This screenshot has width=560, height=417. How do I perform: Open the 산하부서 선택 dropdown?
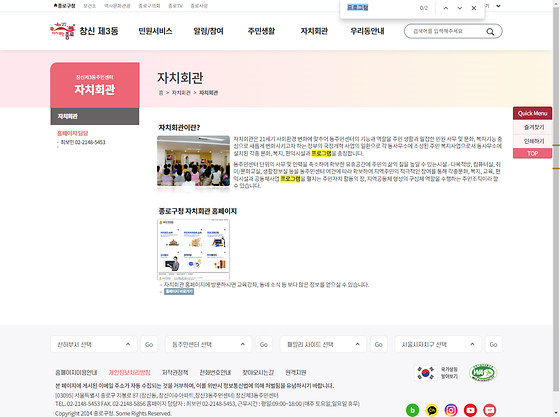pos(94,344)
